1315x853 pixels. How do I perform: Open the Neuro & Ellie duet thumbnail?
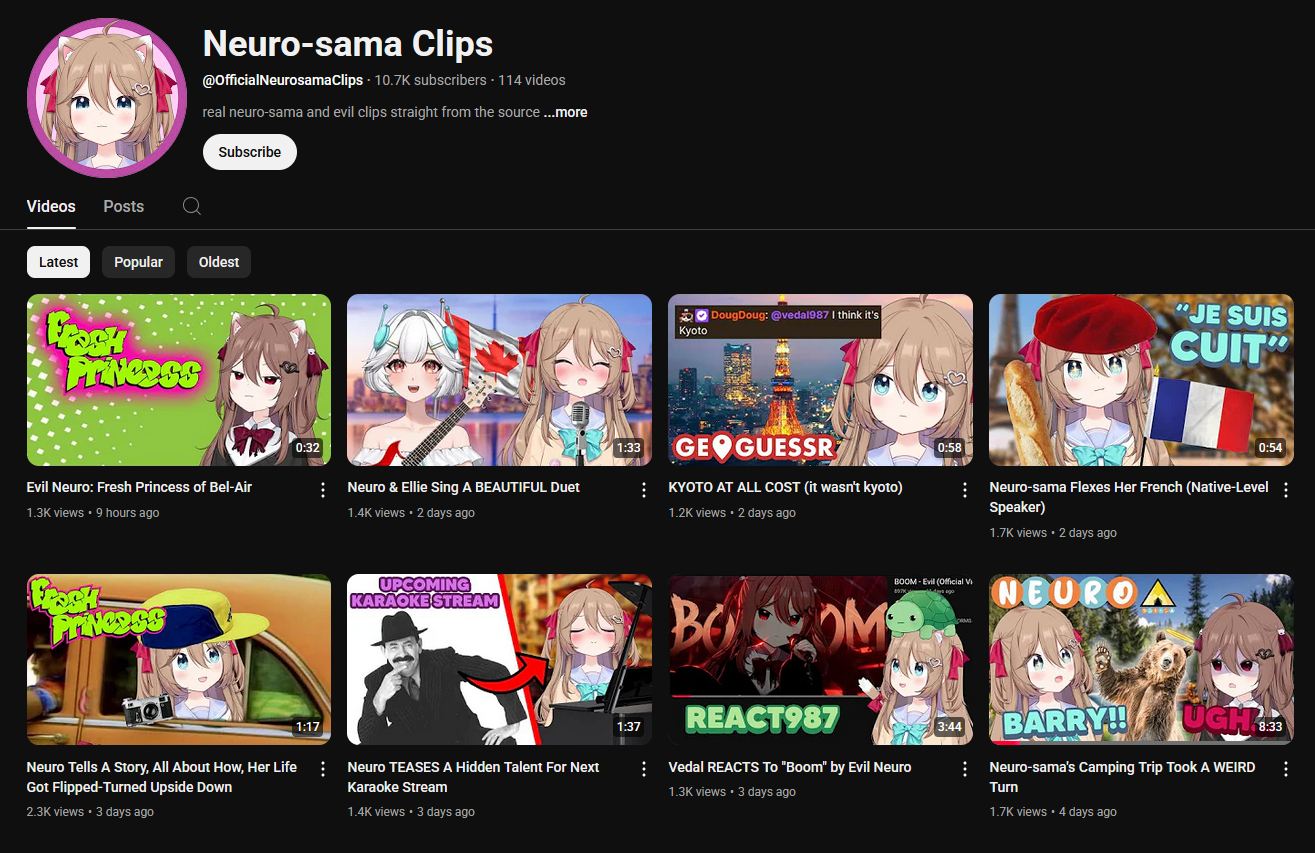tap(499, 380)
